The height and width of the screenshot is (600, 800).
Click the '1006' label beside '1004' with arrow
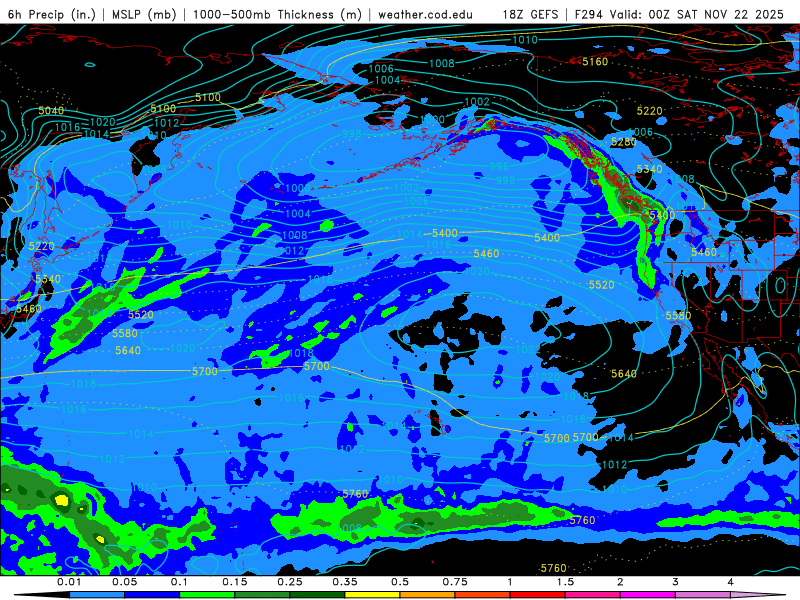pyautogui.click(x=381, y=69)
